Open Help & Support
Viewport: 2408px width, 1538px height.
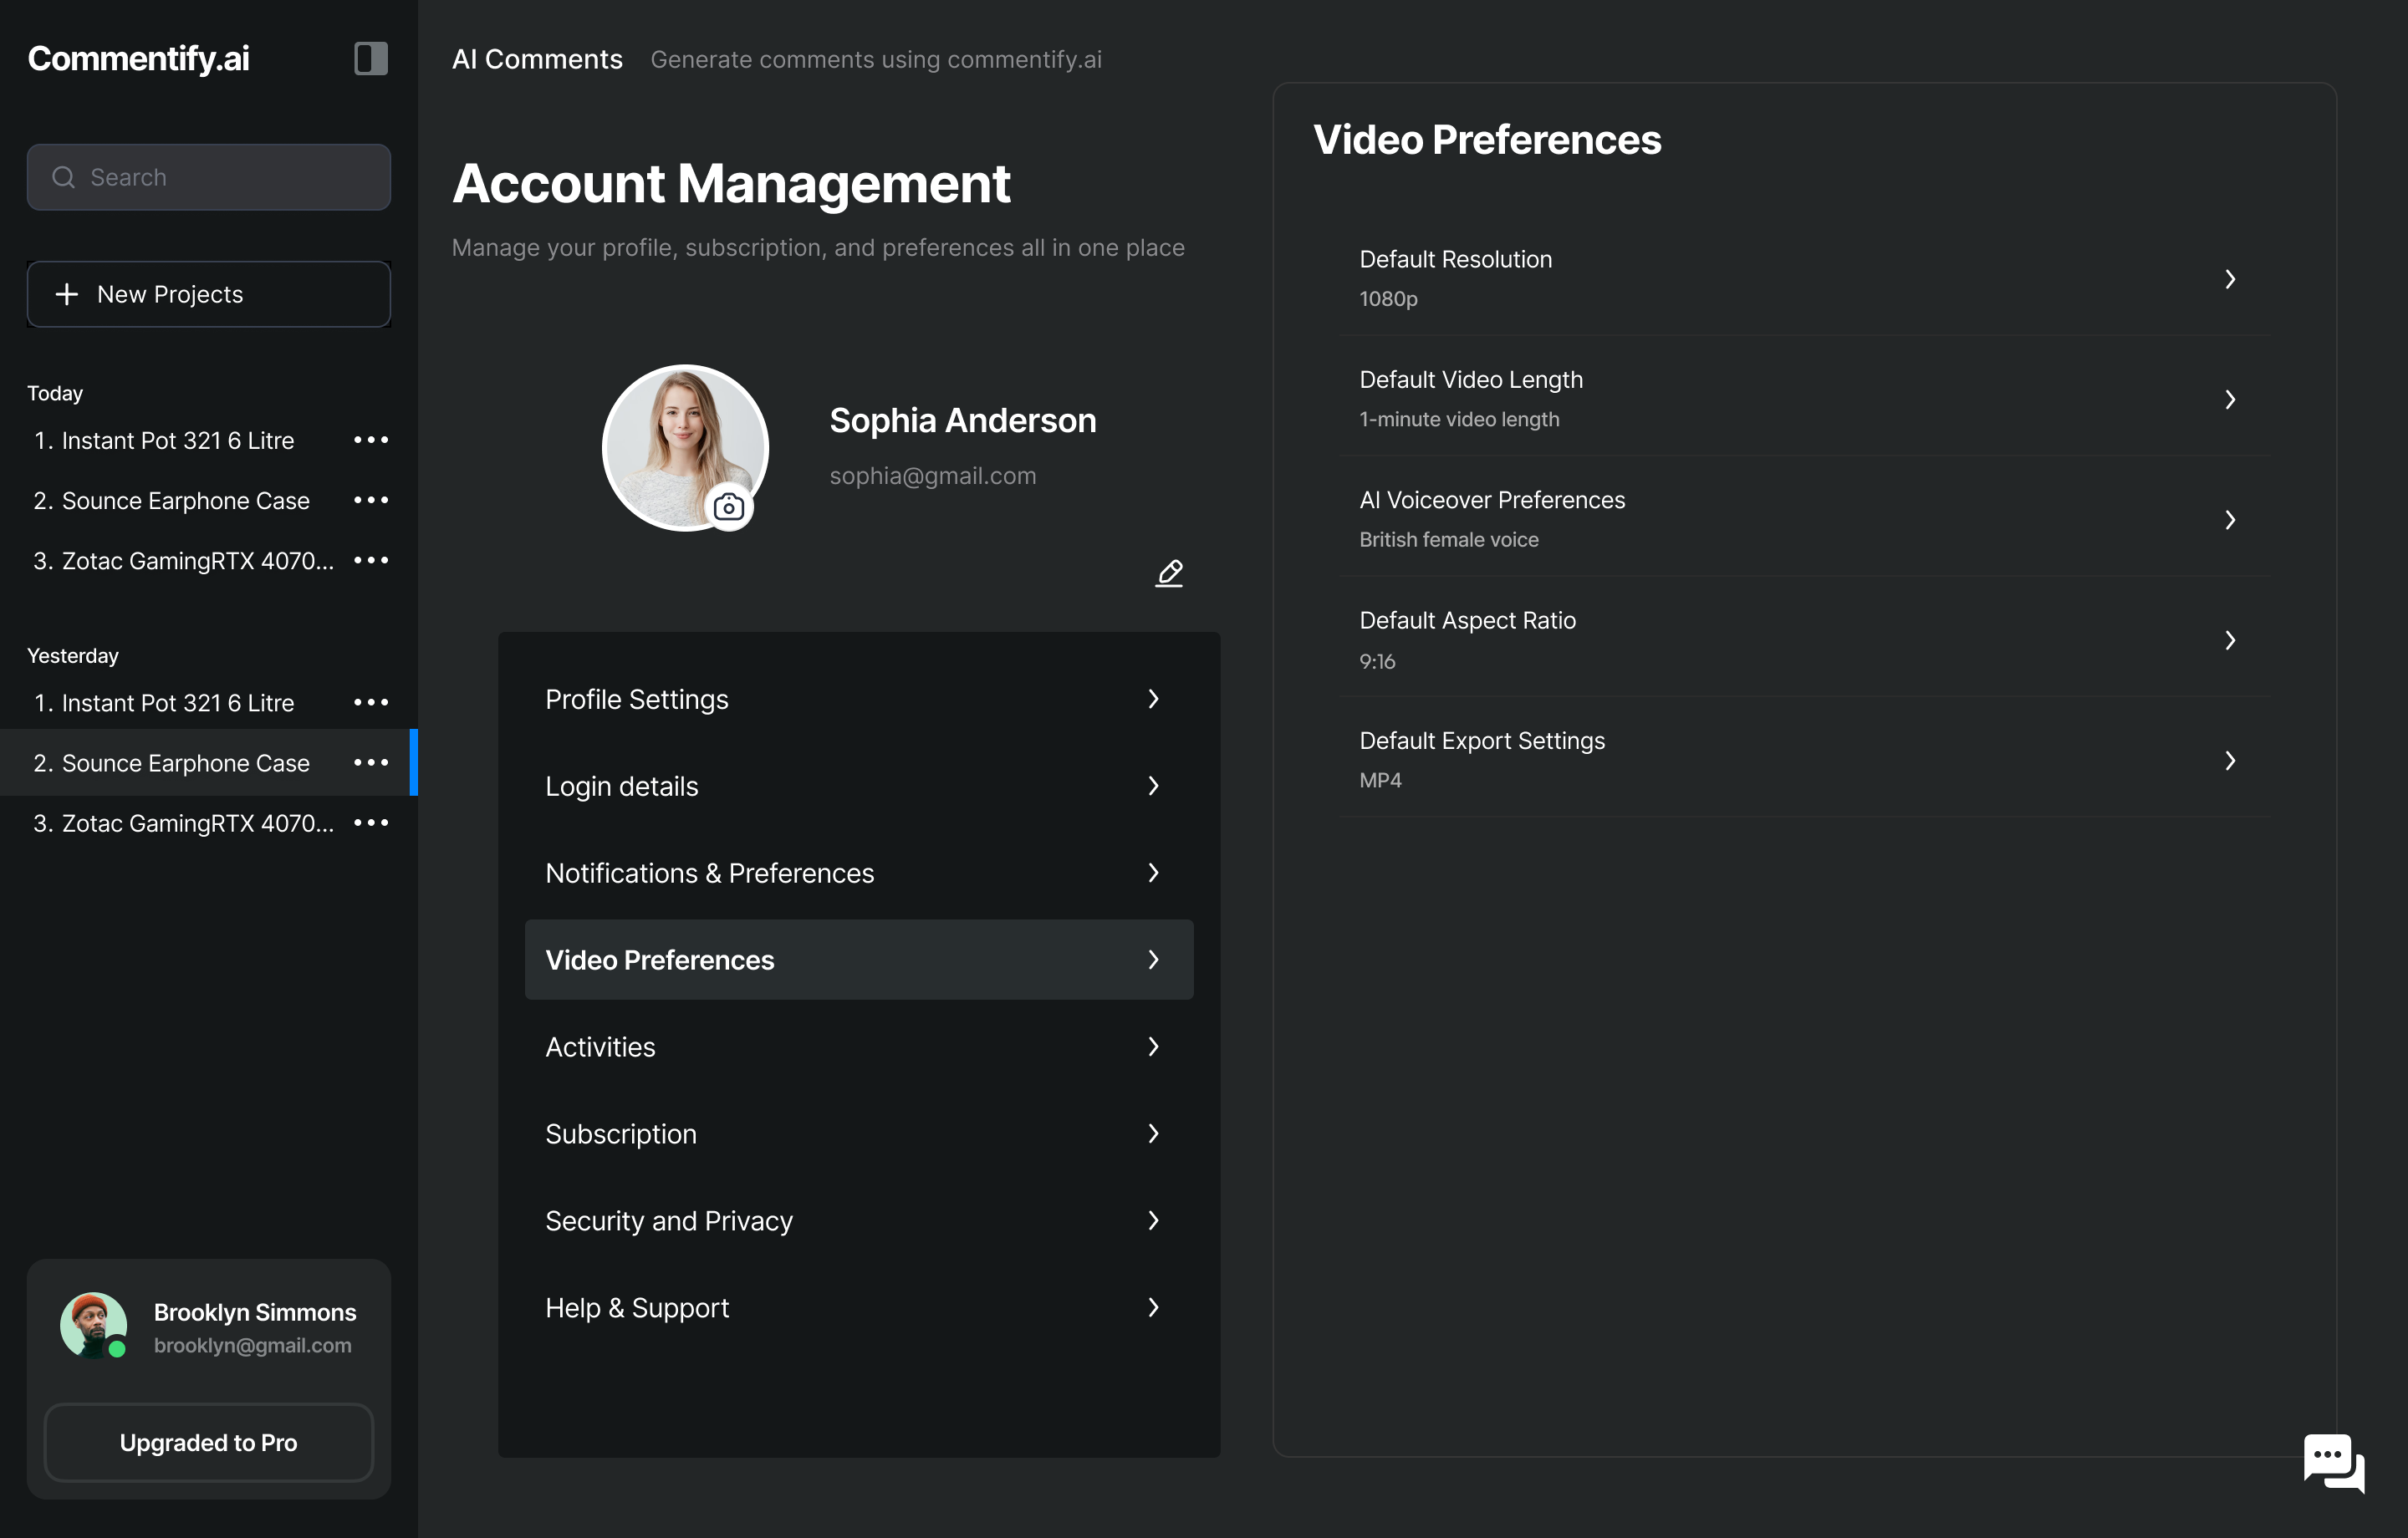(x=859, y=1307)
